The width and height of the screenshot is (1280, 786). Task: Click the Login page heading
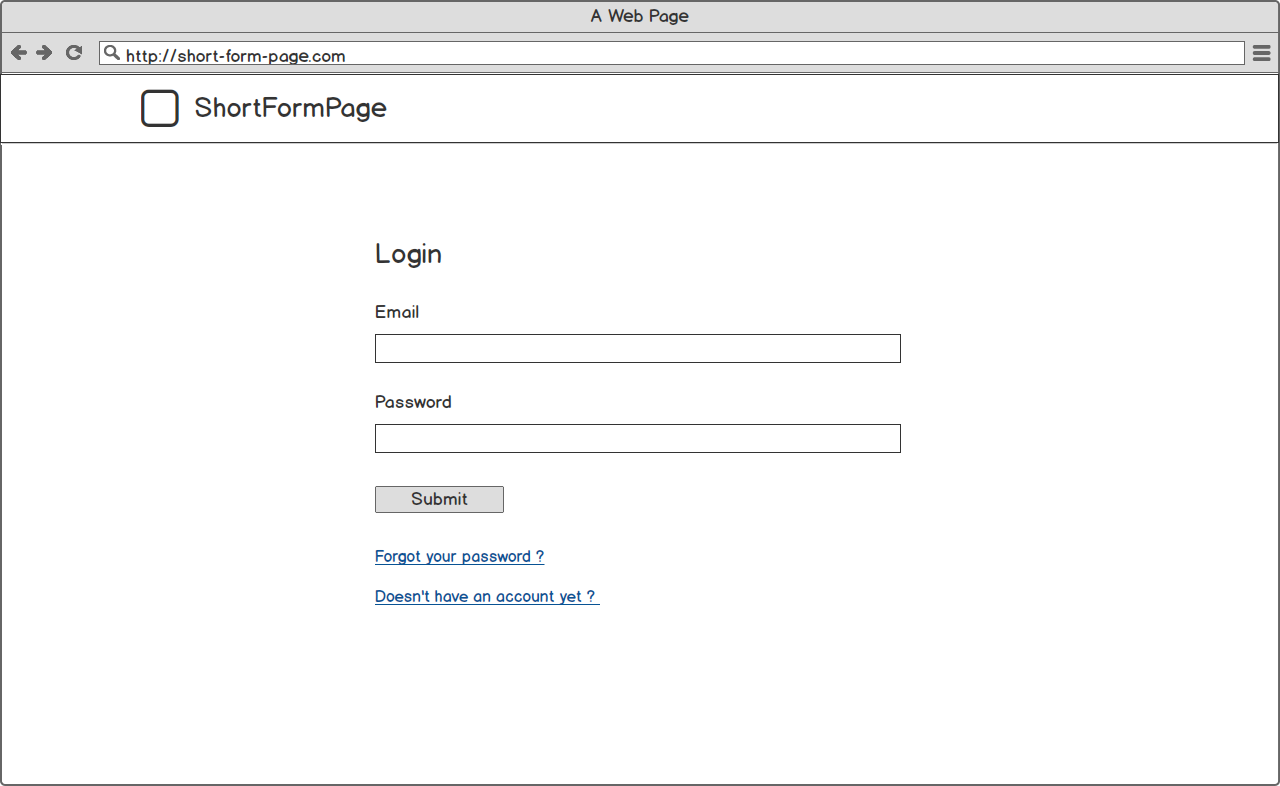pos(408,254)
